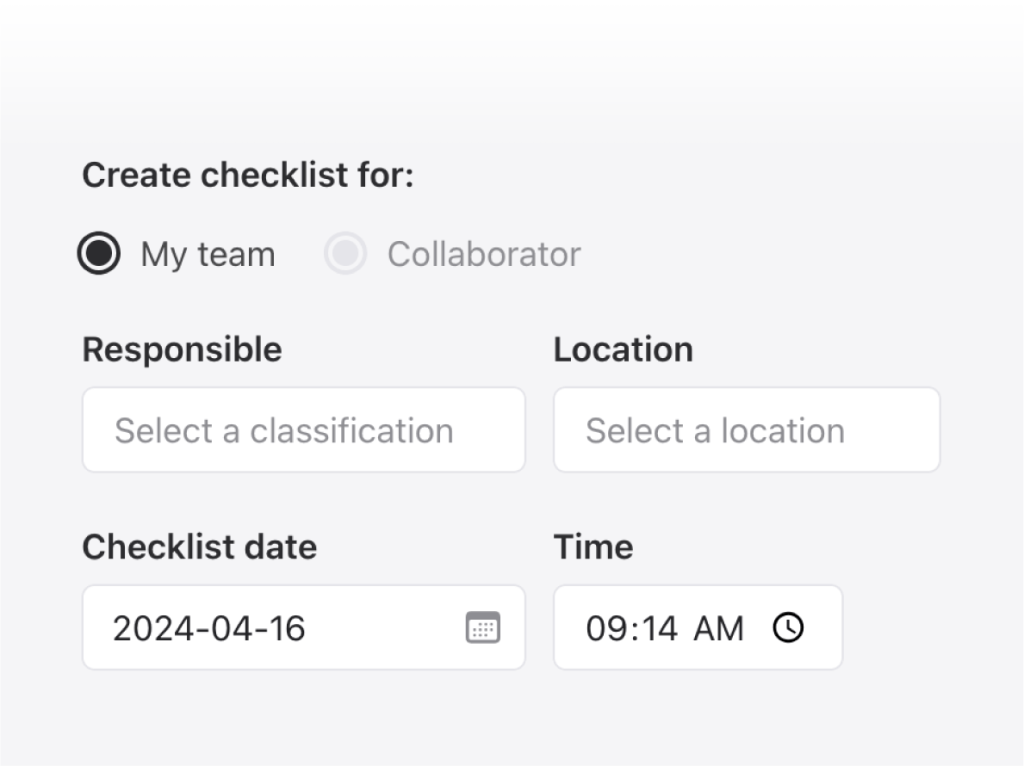Click the "Collaborator" option label
Image resolution: width=1024 pixels, height=766 pixels.
(484, 254)
